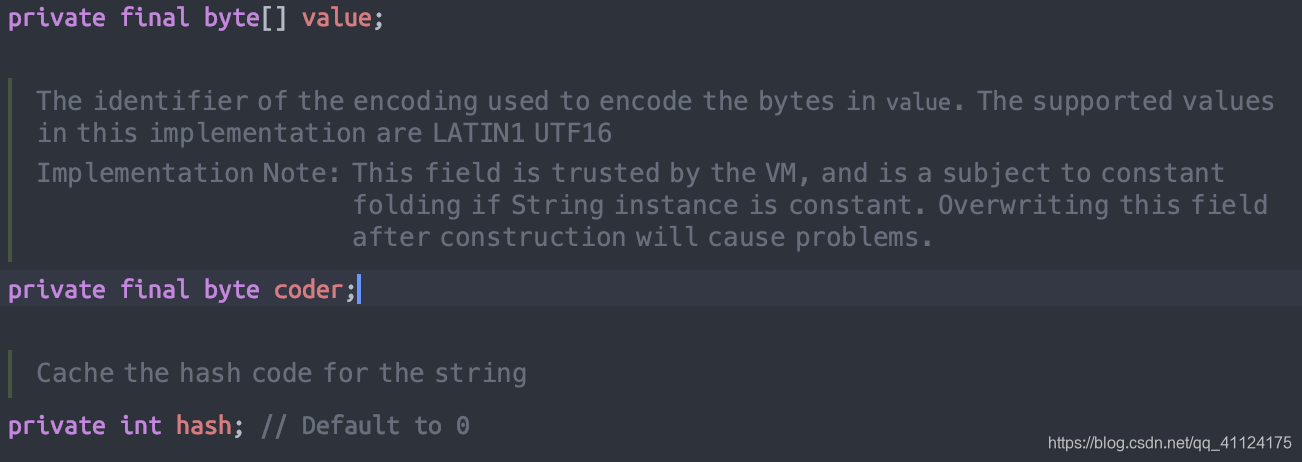Click 'Cache the hash code for the string' doc

(x=282, y=373)
